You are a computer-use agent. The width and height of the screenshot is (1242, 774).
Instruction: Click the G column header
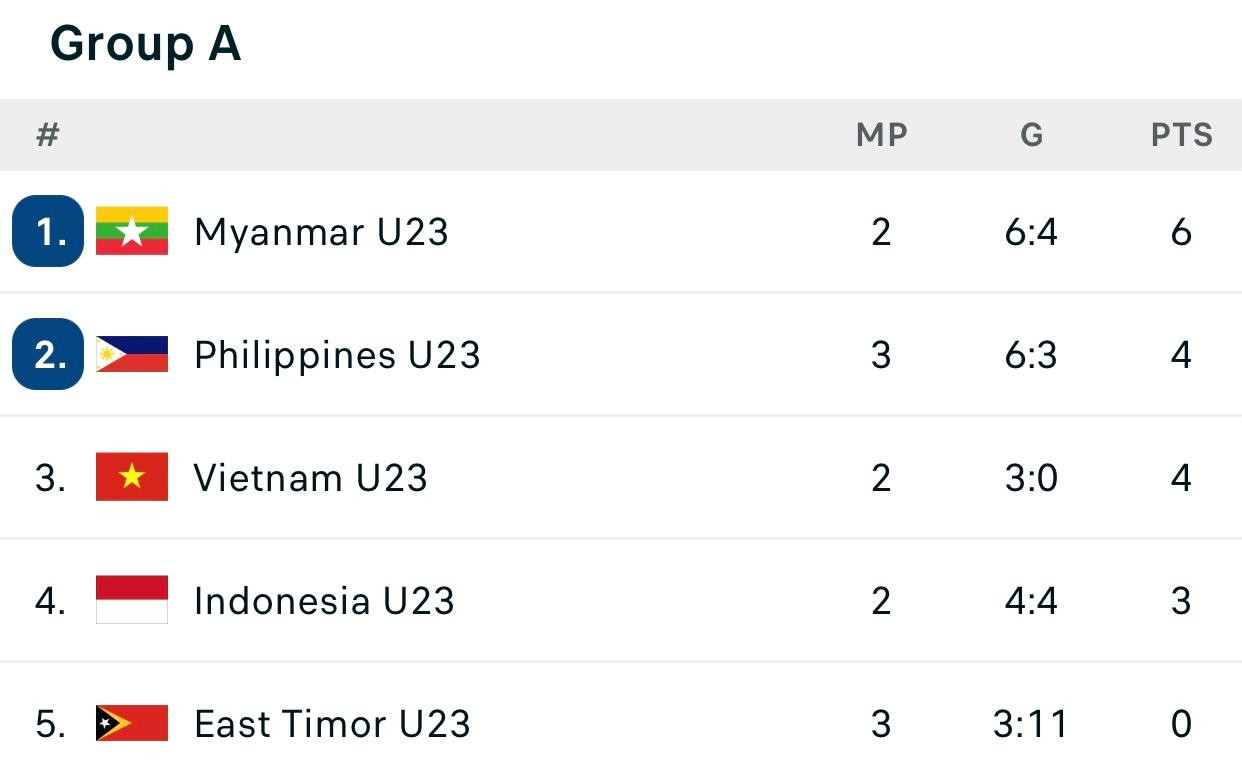click(x=1032, y=135)
